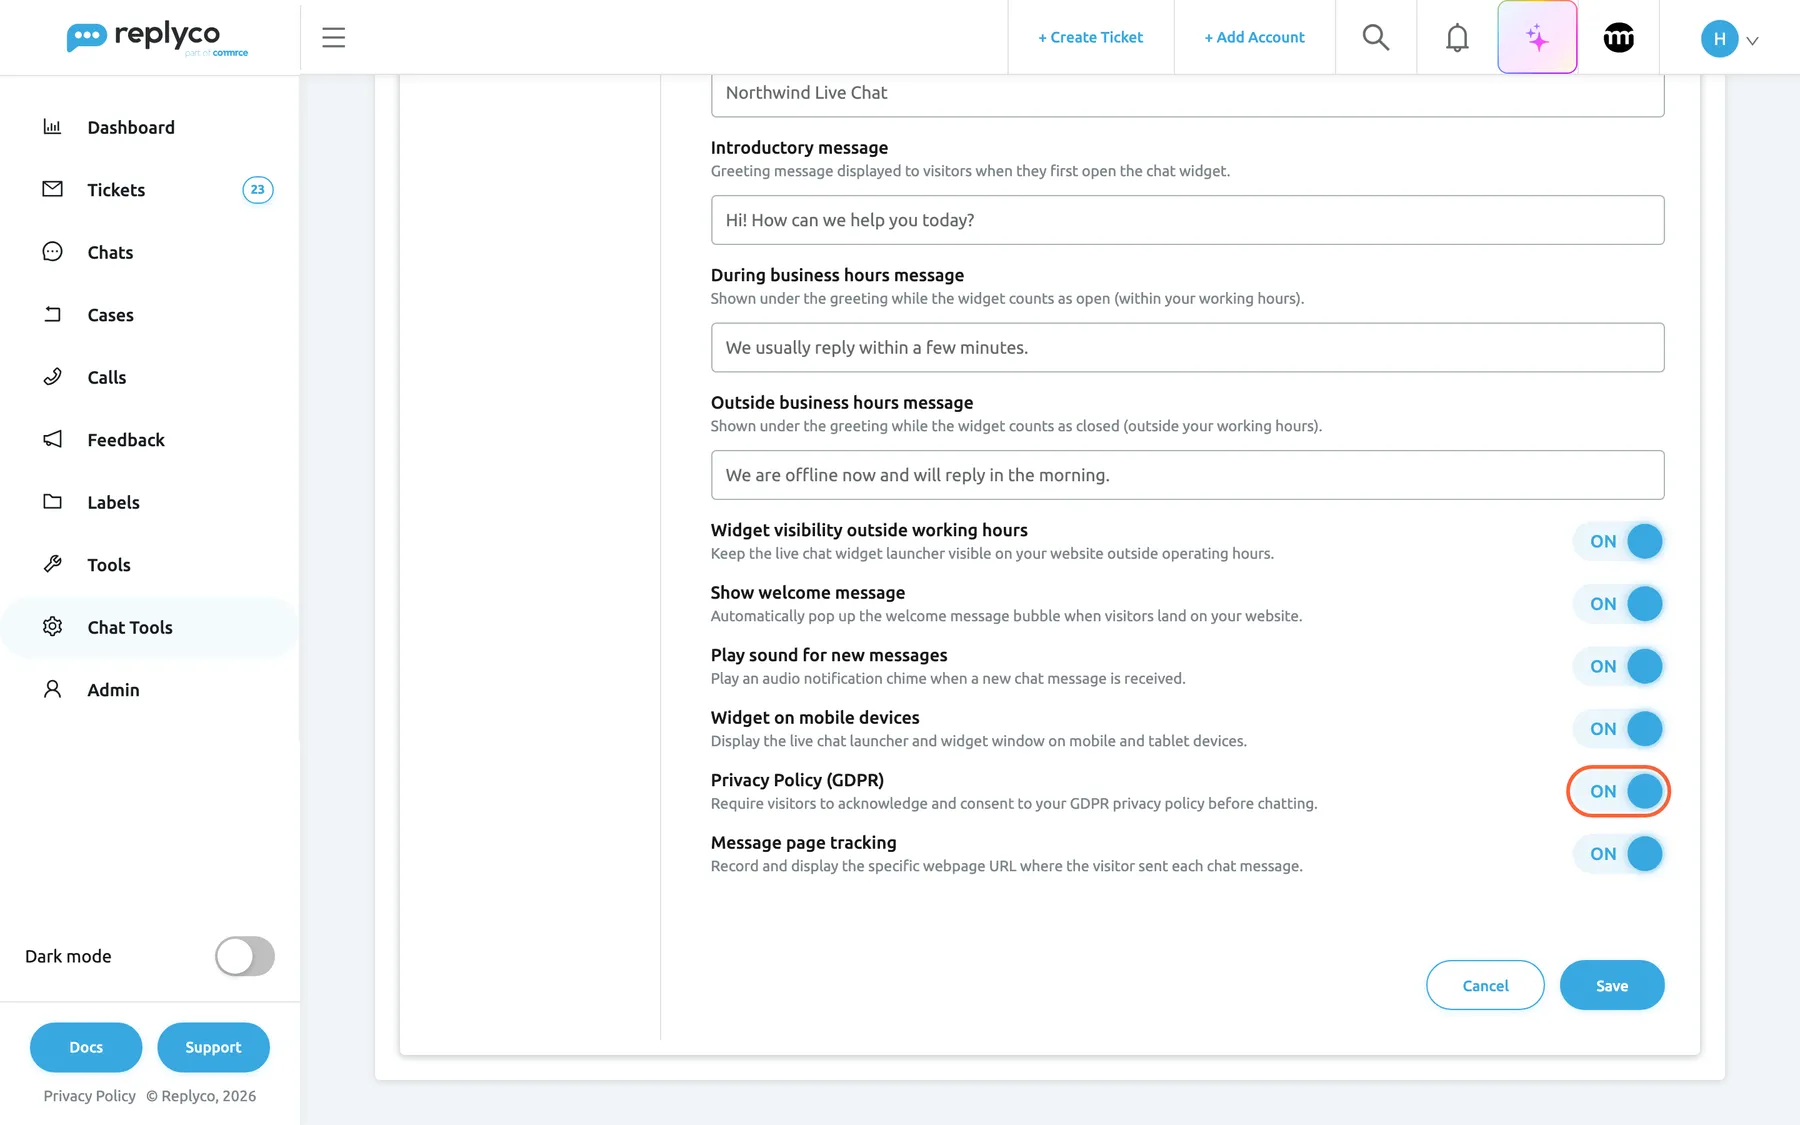Image resolution: width=1800 pixels, height=1125 pixels.
Task: Switch off Widget on mobile devices
Action: point(1618,729)
